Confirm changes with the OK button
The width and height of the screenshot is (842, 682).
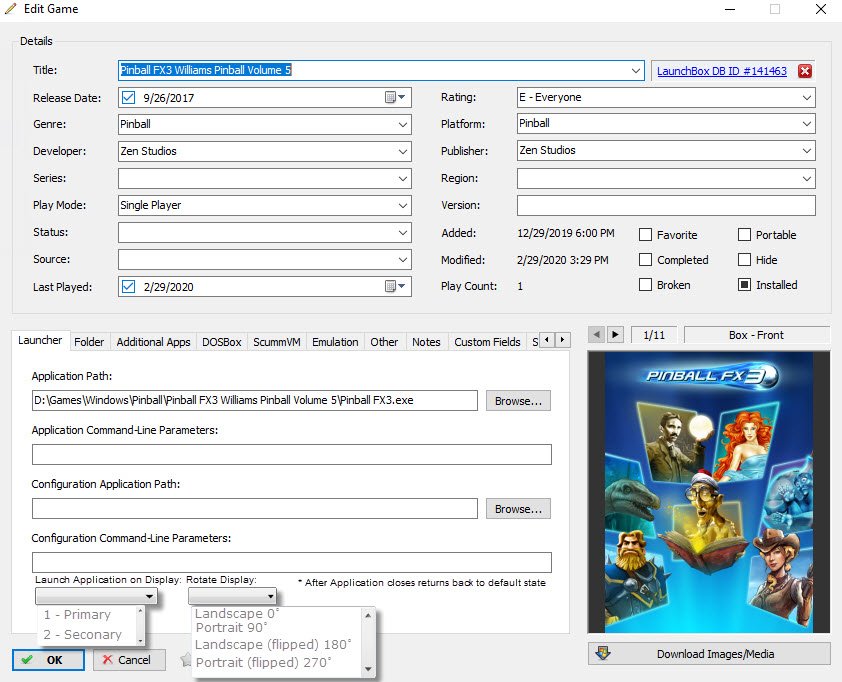click(48, 660)
